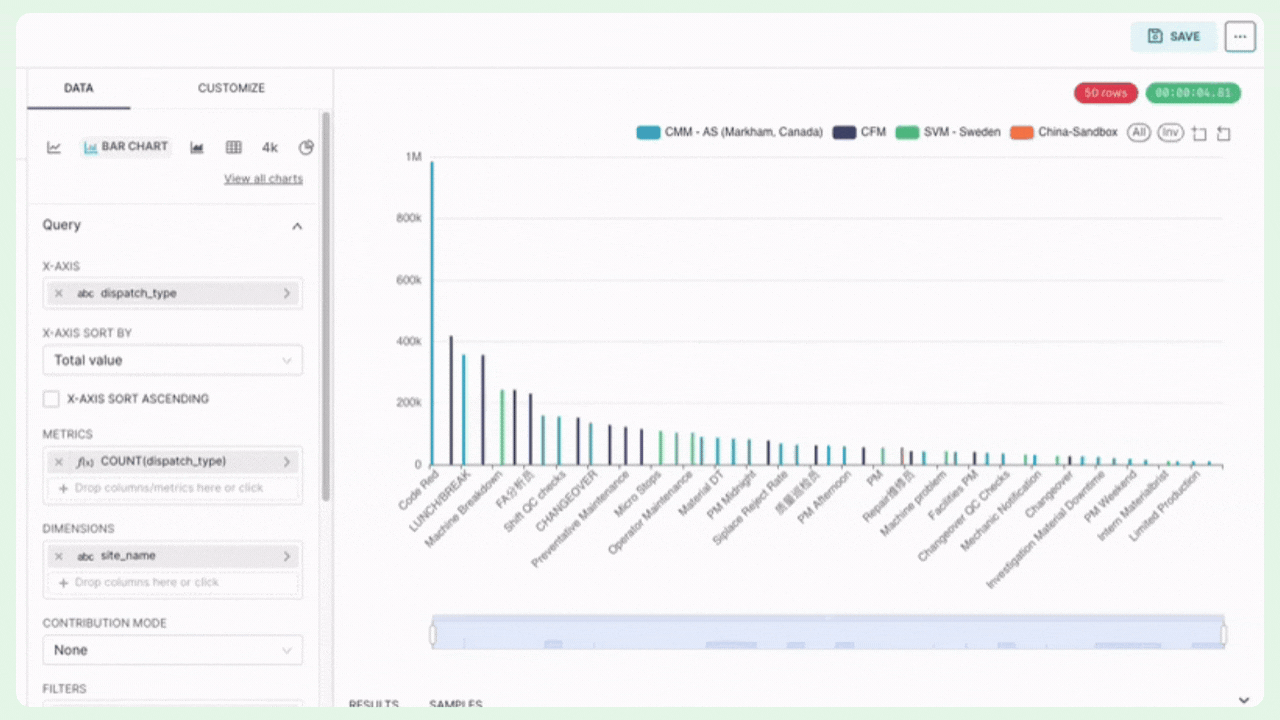Image resolution: width=1280 pixels, height=720 pixels.
Task: Click the Limited Production axis label
Action: point(1167,507)
